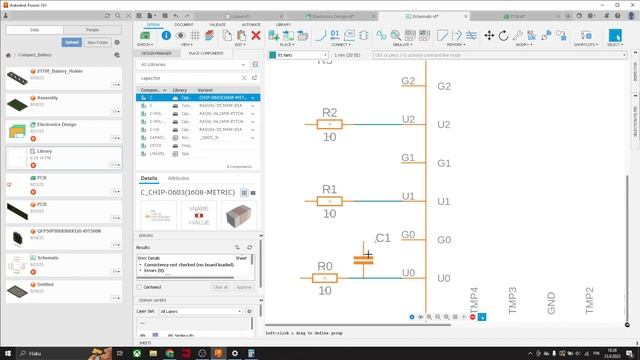This screenshot has height=360, width=640.
Task: Click the Compact_Battery breadcrumb
Action: (35, 55)
